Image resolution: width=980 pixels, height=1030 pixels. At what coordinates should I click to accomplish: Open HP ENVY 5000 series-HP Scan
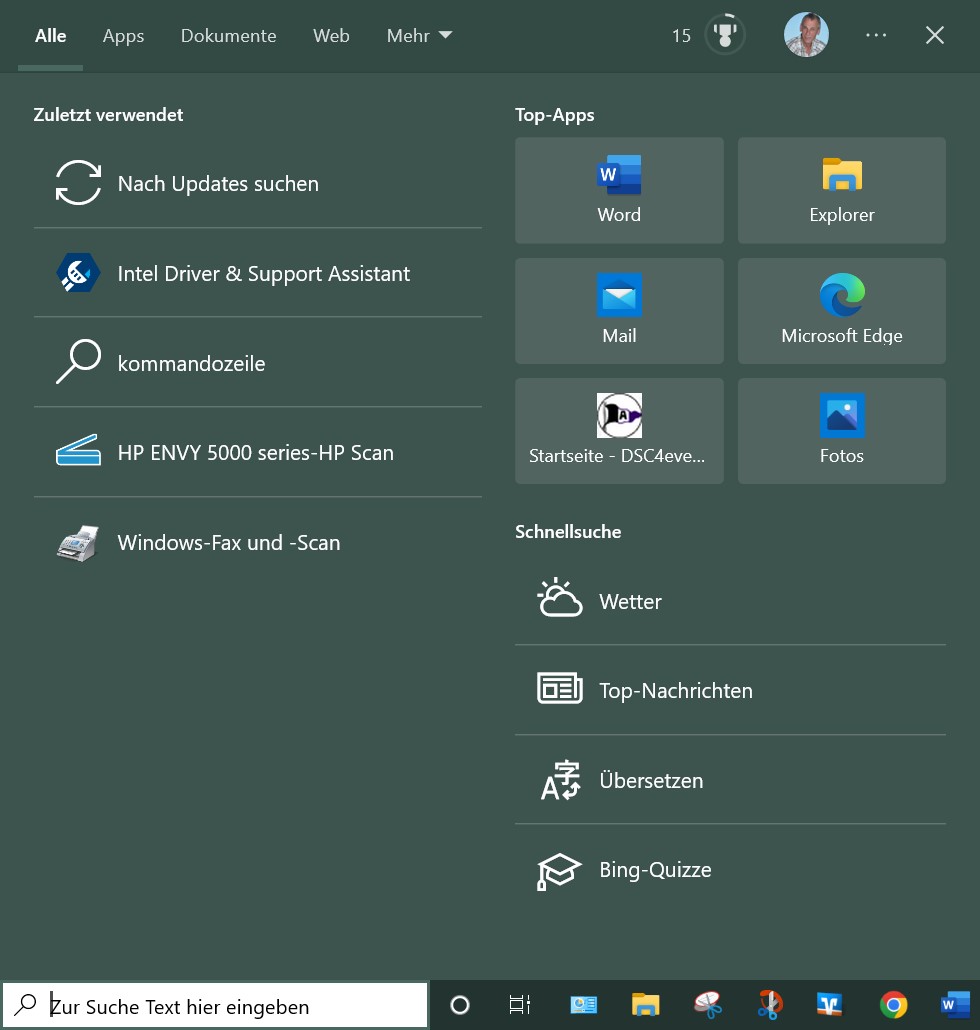coord(257,453)
